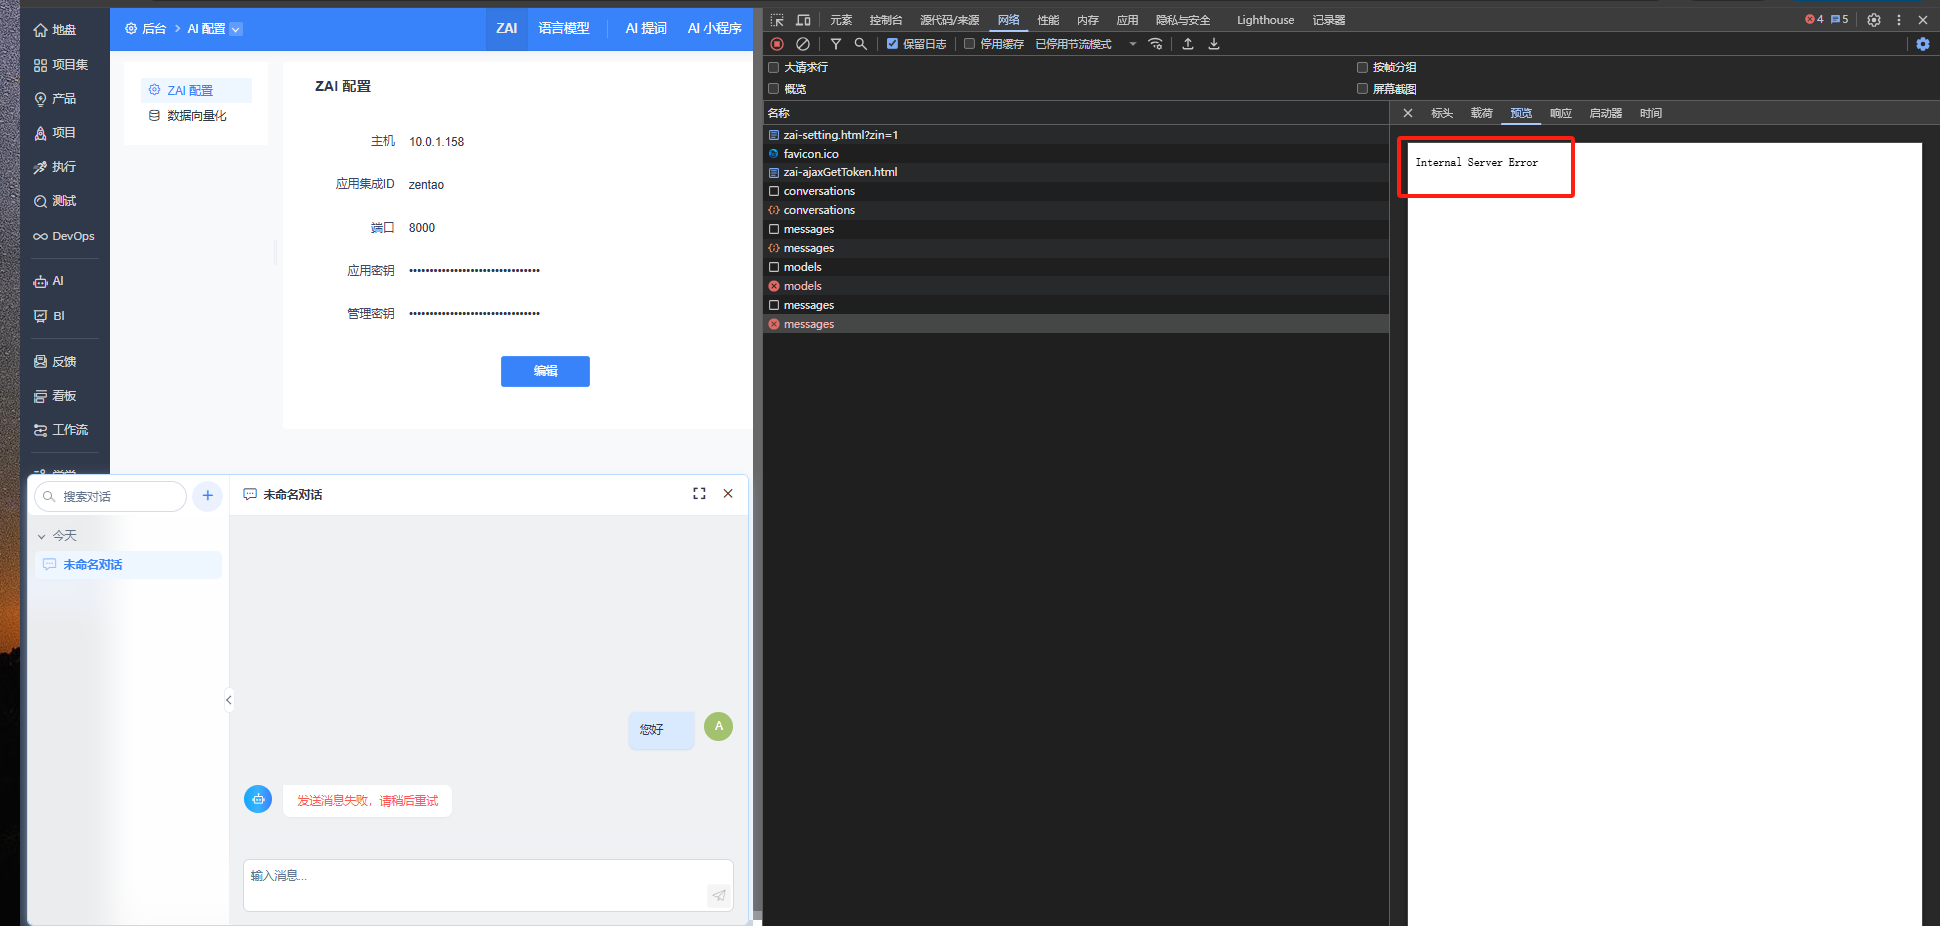The width and height of the screenshot is (1940, 926).
Task: Open 执行 in the sidebar
Action: pyautogui.click(x=55, y=167)
